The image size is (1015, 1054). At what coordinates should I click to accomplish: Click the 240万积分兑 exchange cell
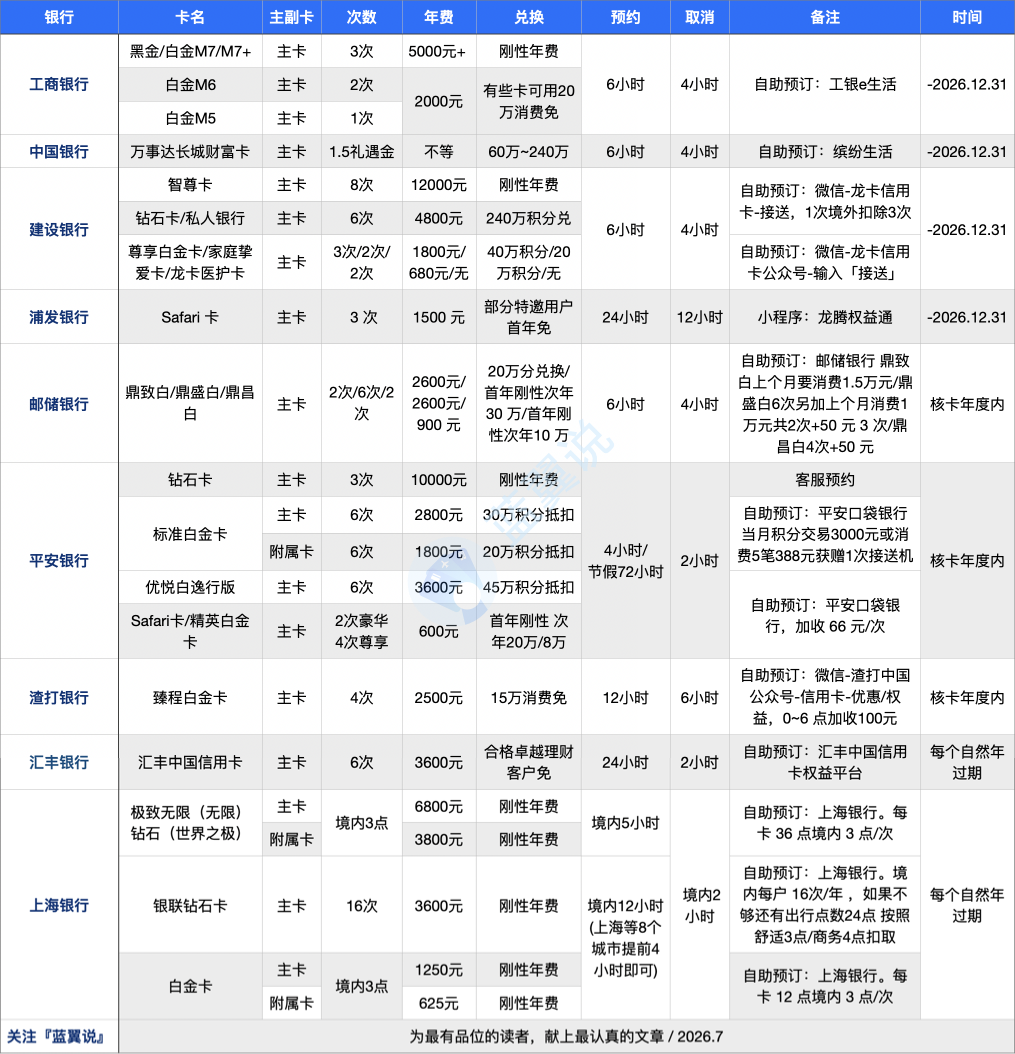point(529,218)
